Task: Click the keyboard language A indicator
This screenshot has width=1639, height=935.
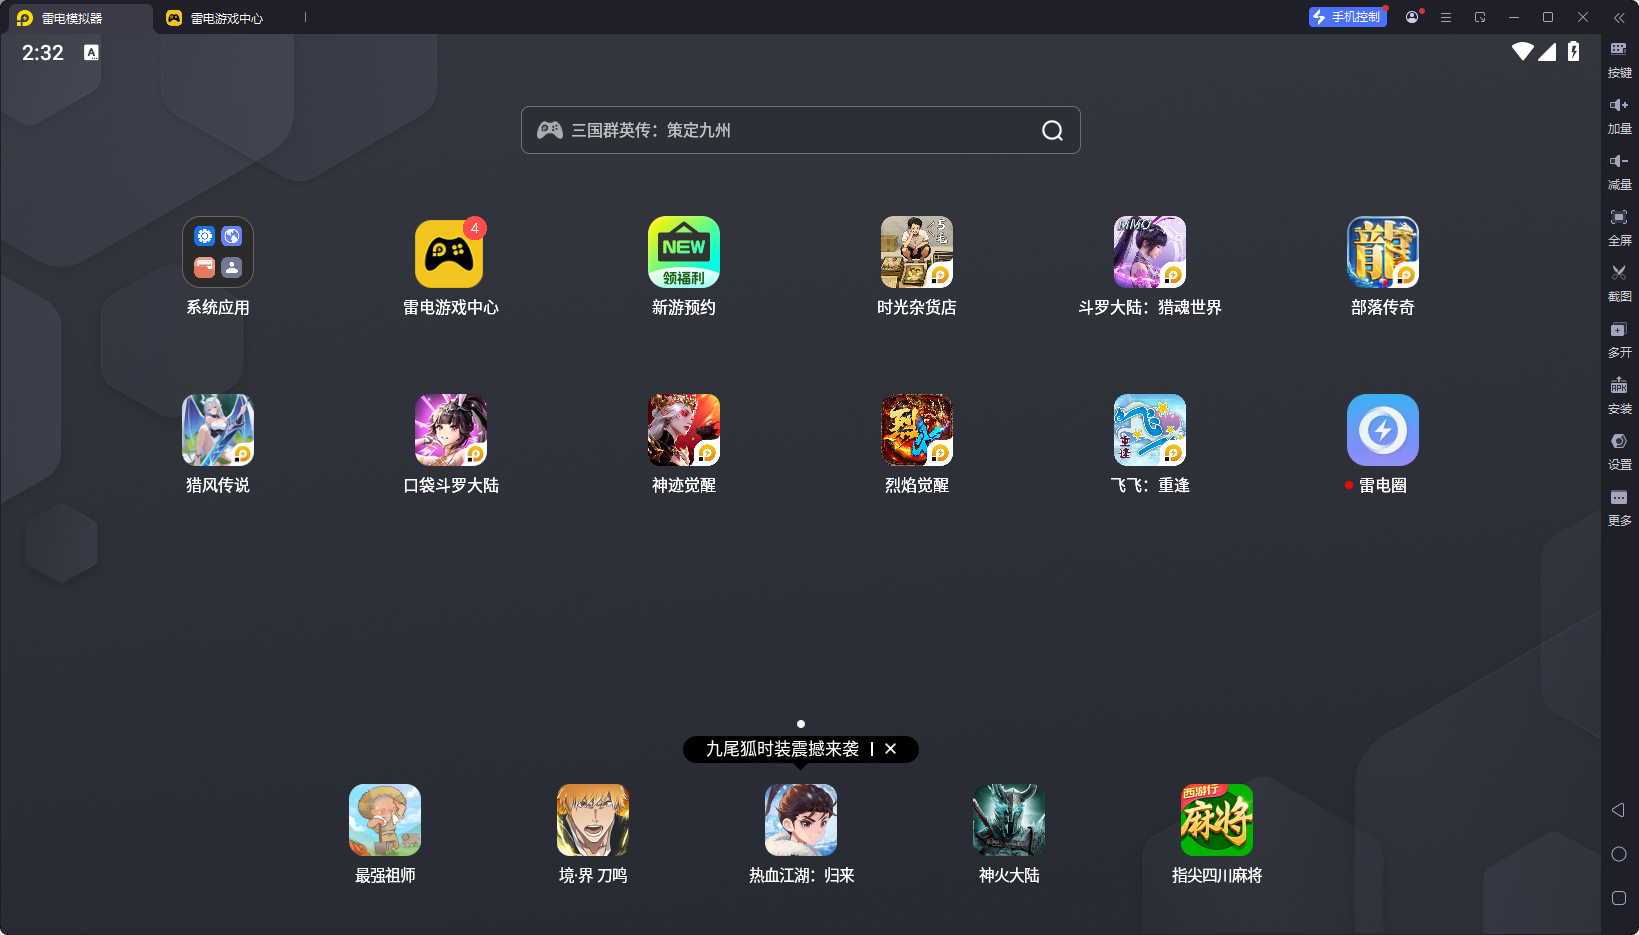Action: click(91, 52)
